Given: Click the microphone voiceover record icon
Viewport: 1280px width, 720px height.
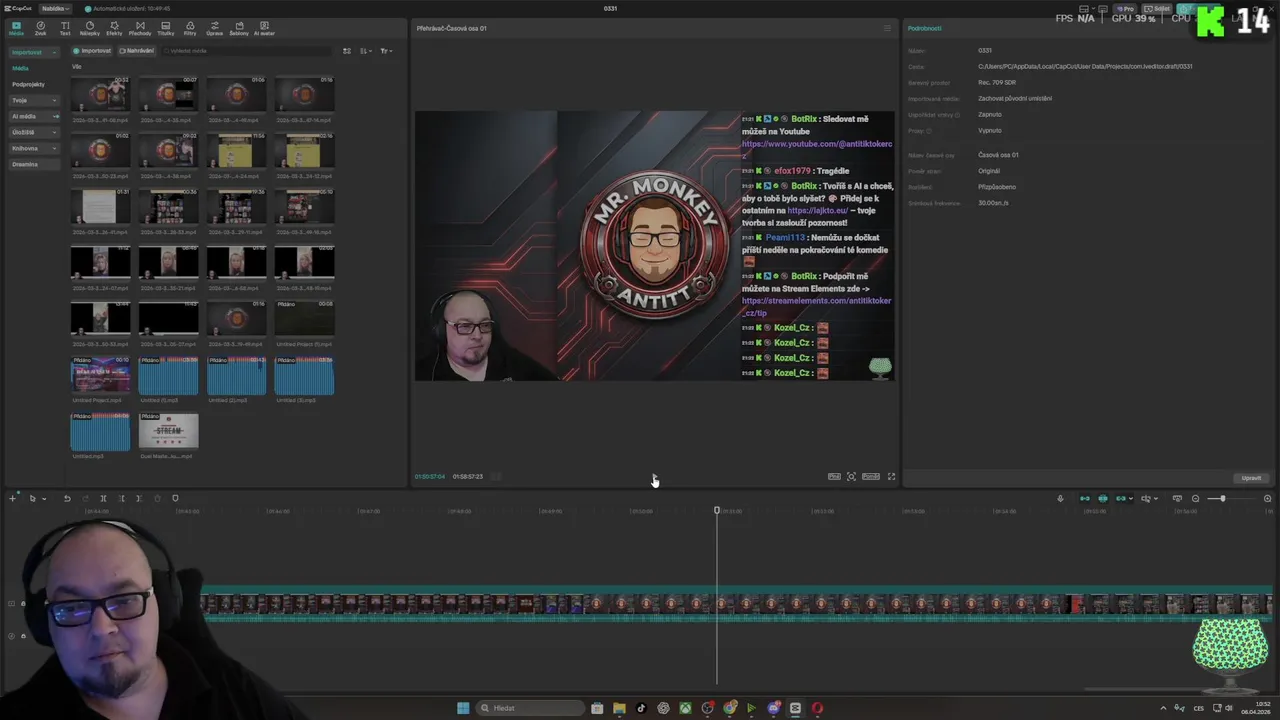Looking at the screenshot, I should pos(1061,498).
